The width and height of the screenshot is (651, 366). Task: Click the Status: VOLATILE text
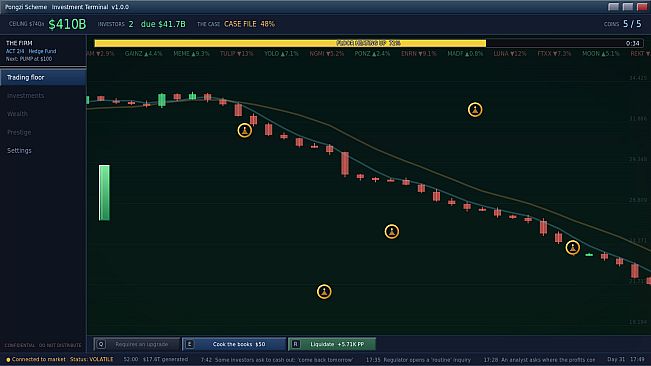point(91,359)
